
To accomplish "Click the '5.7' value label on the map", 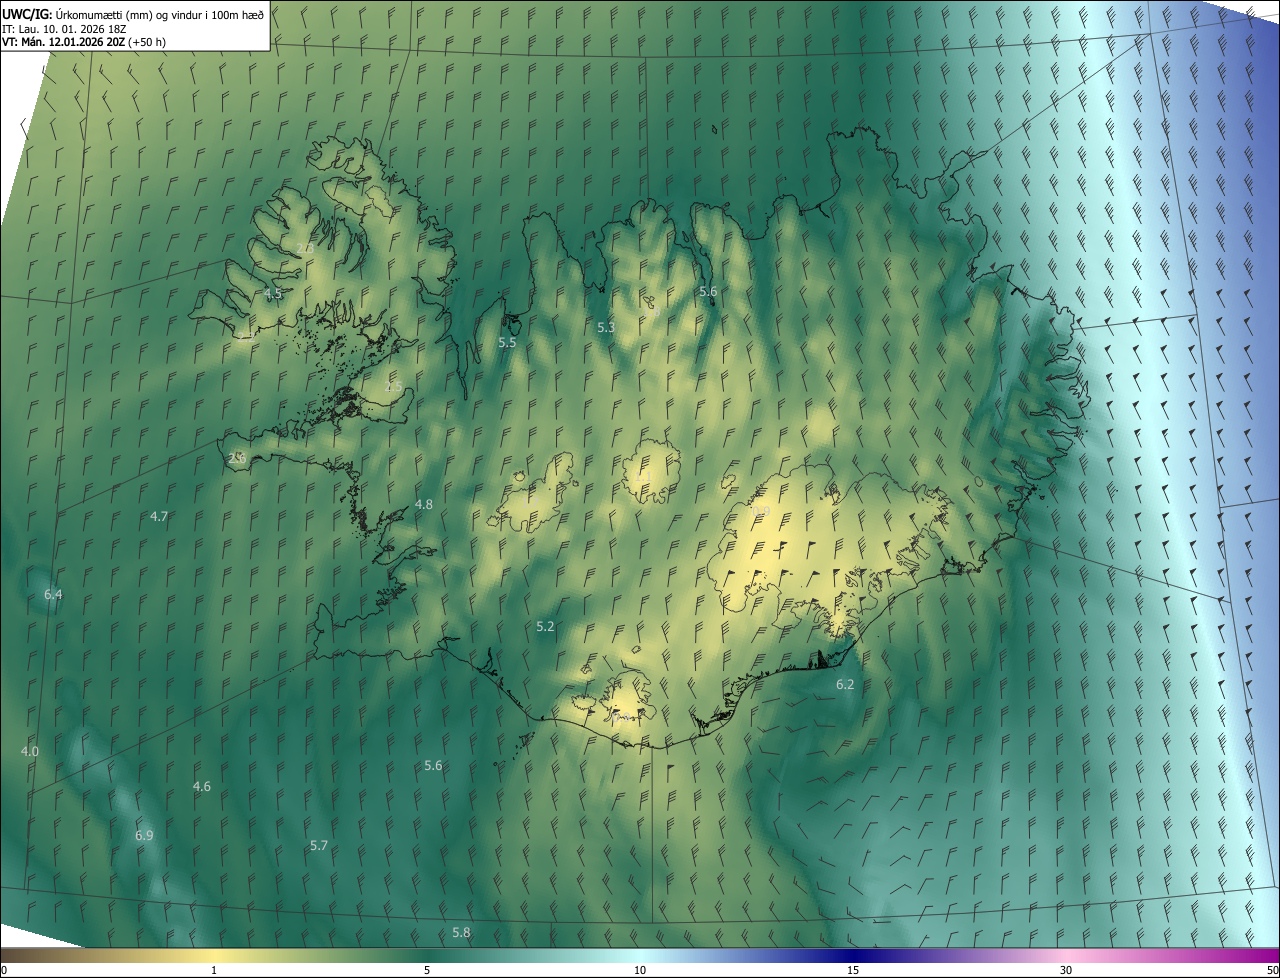I will 319,846.
